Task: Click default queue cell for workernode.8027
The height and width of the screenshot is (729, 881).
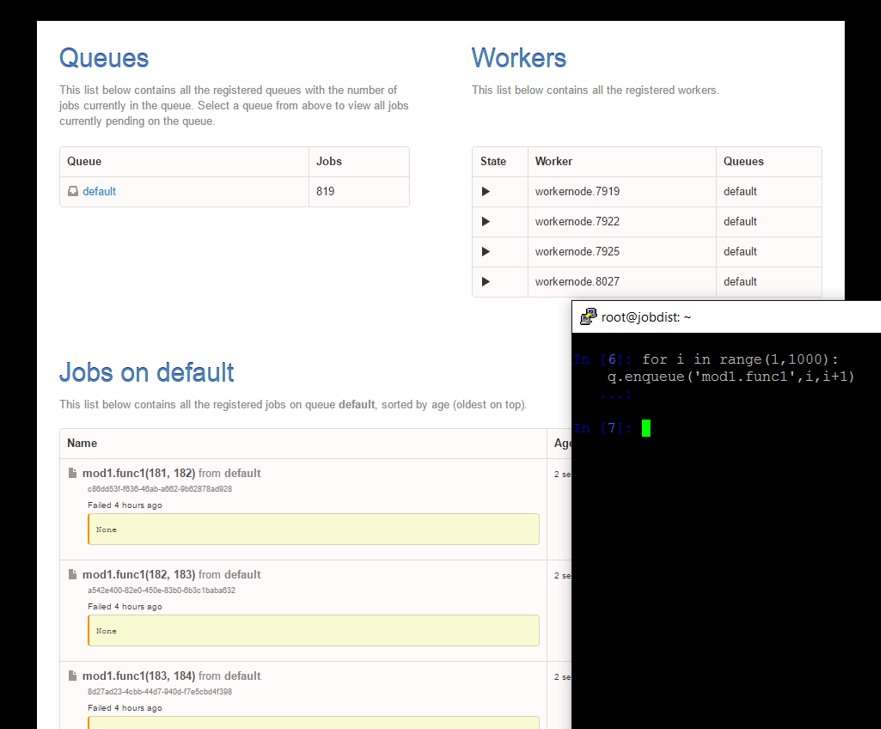Action: (x=769, y=282)
